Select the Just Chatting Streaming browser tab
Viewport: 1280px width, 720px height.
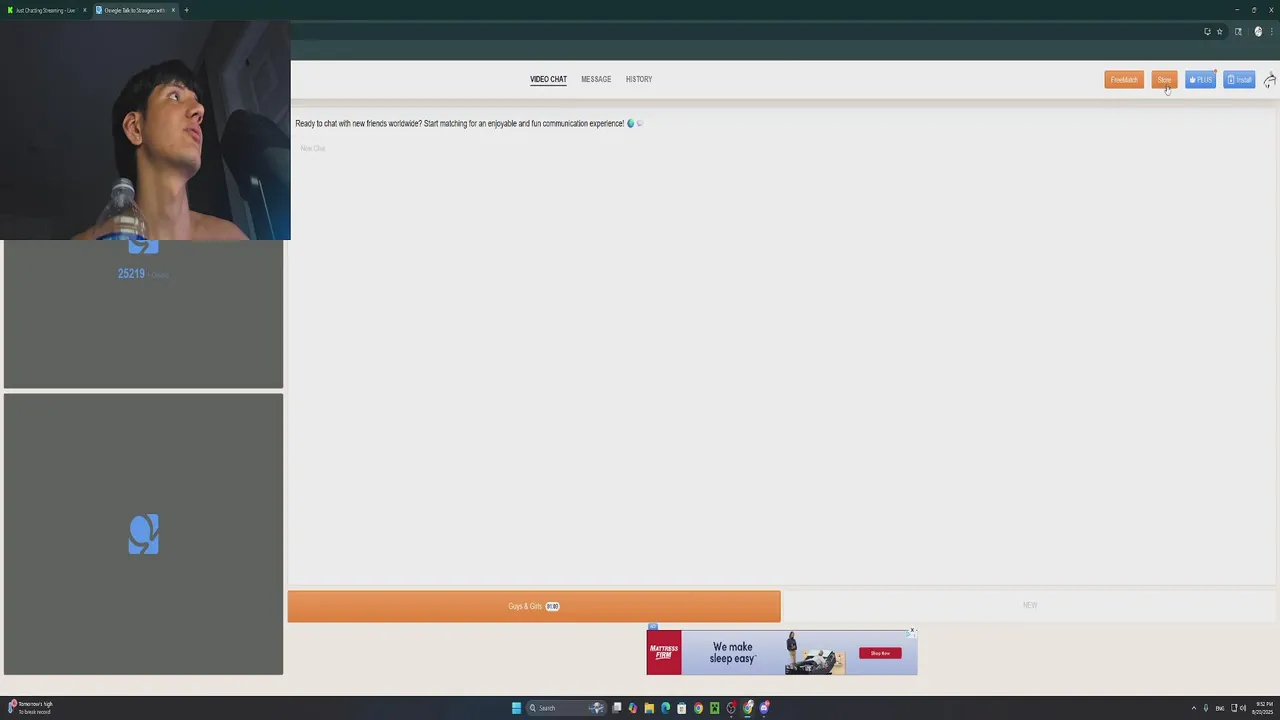click(44, 10)
